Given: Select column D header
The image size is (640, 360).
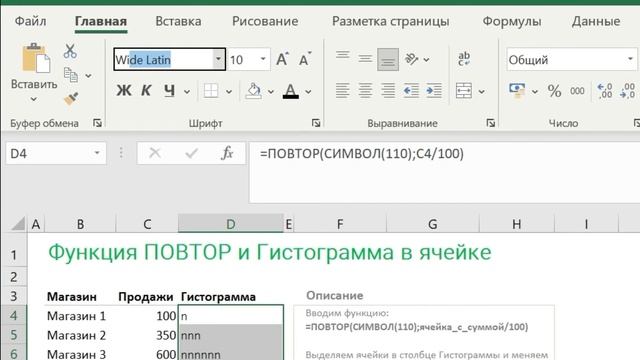Looking at the screenshot, I should coord(231,224).
